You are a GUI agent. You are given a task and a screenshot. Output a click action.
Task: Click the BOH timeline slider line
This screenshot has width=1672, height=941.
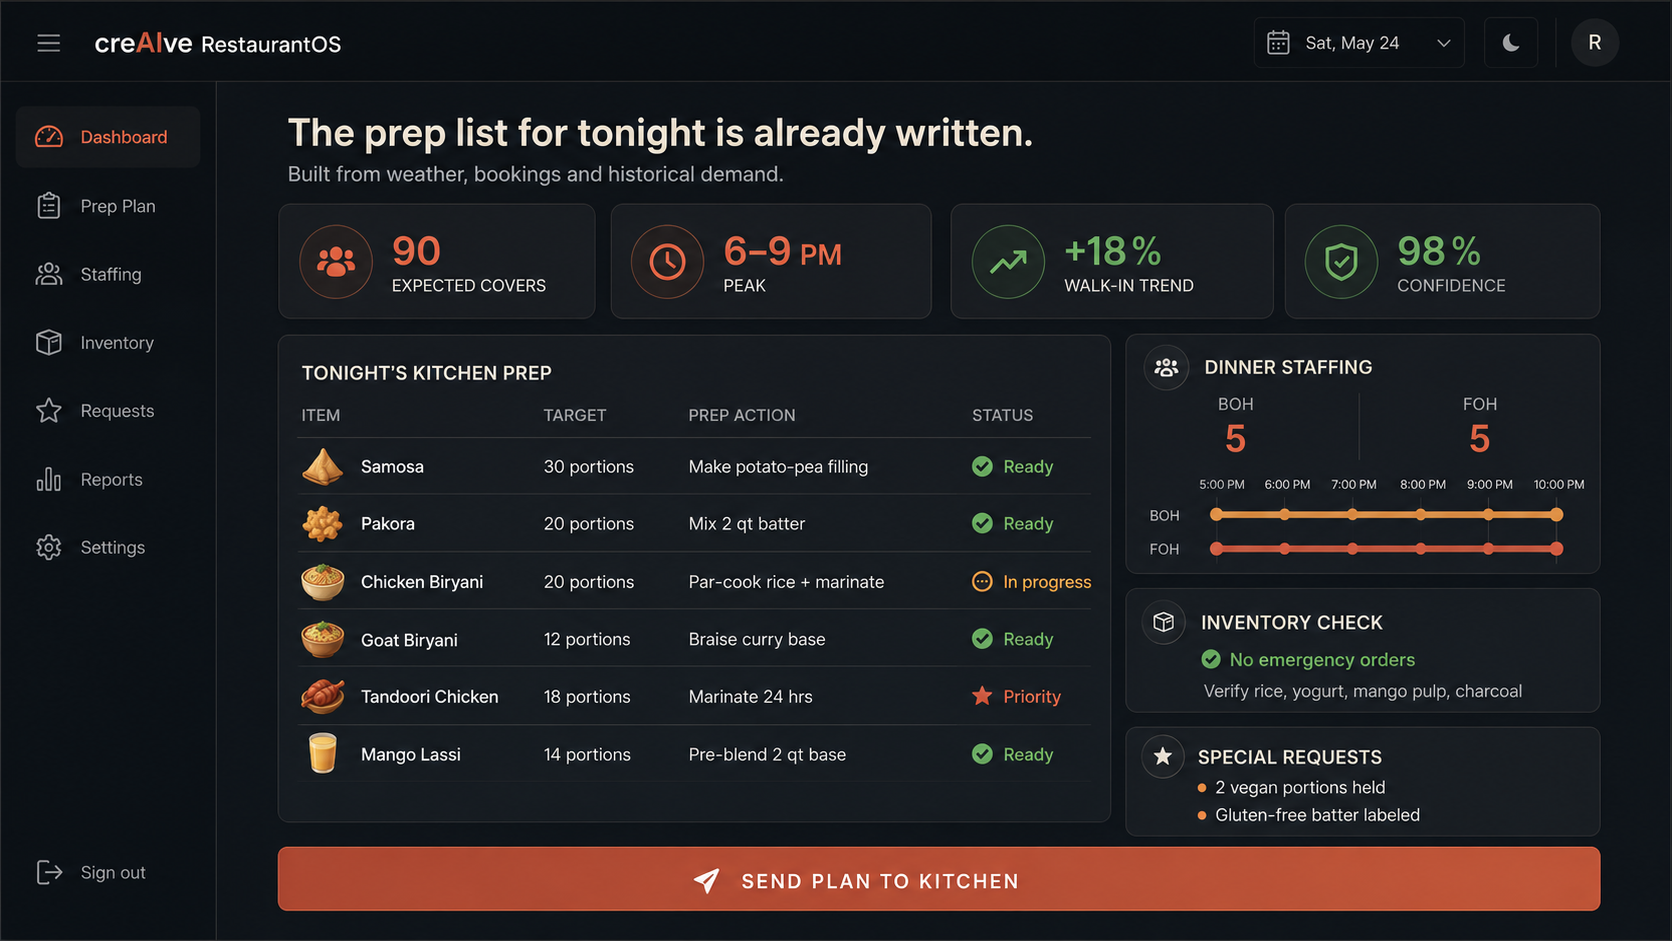click(1386, 515)
